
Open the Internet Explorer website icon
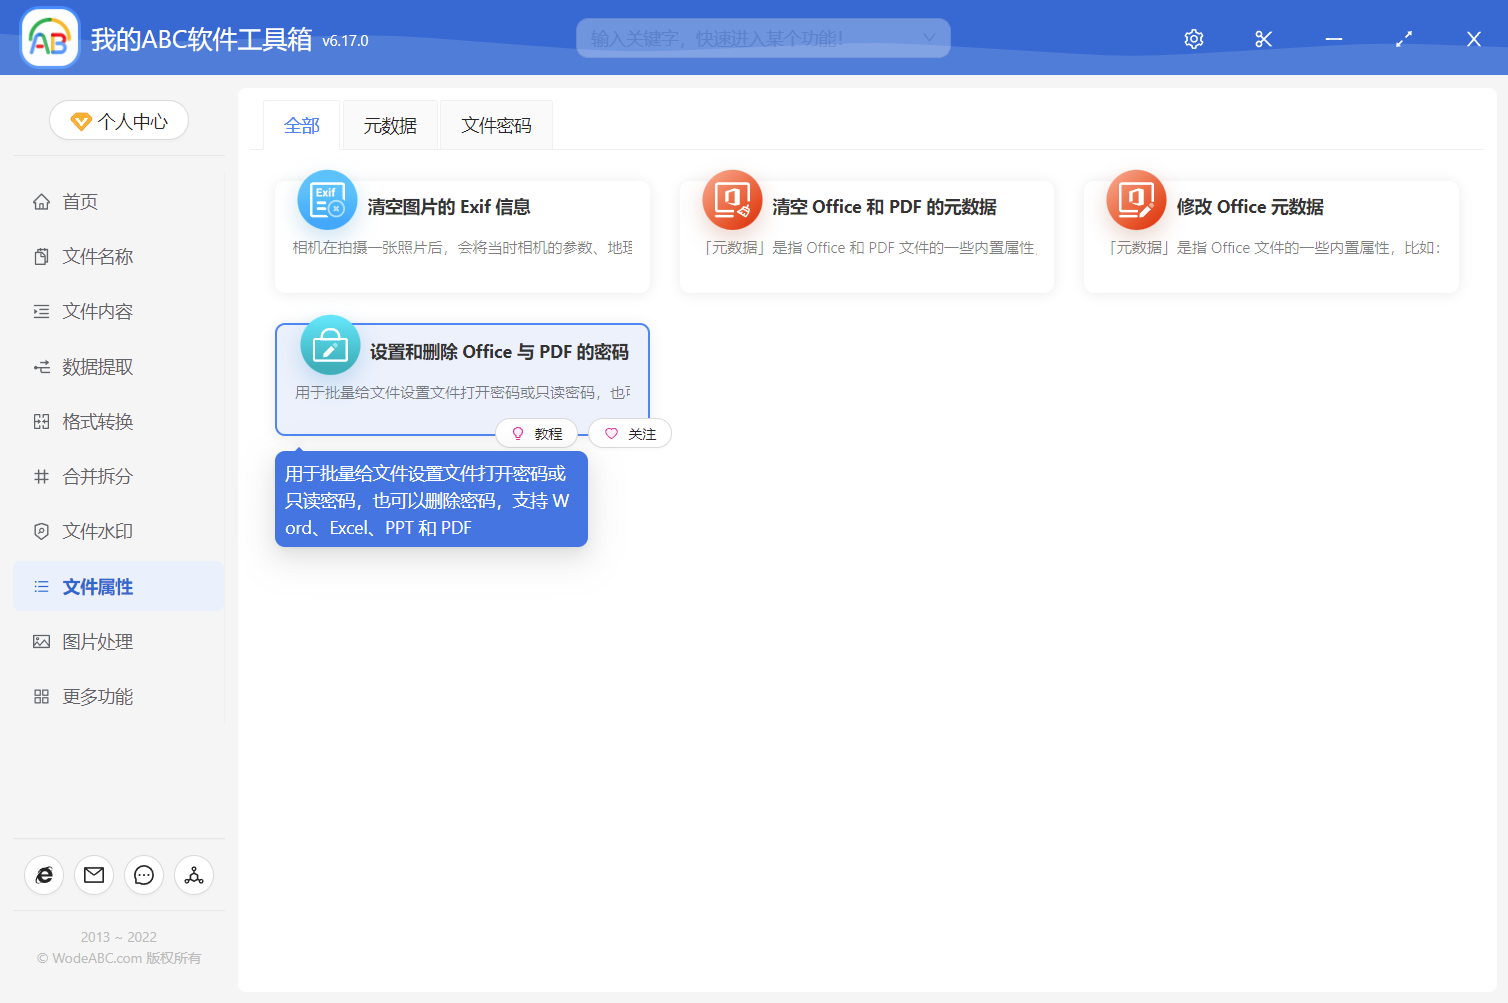coord(43,875)
